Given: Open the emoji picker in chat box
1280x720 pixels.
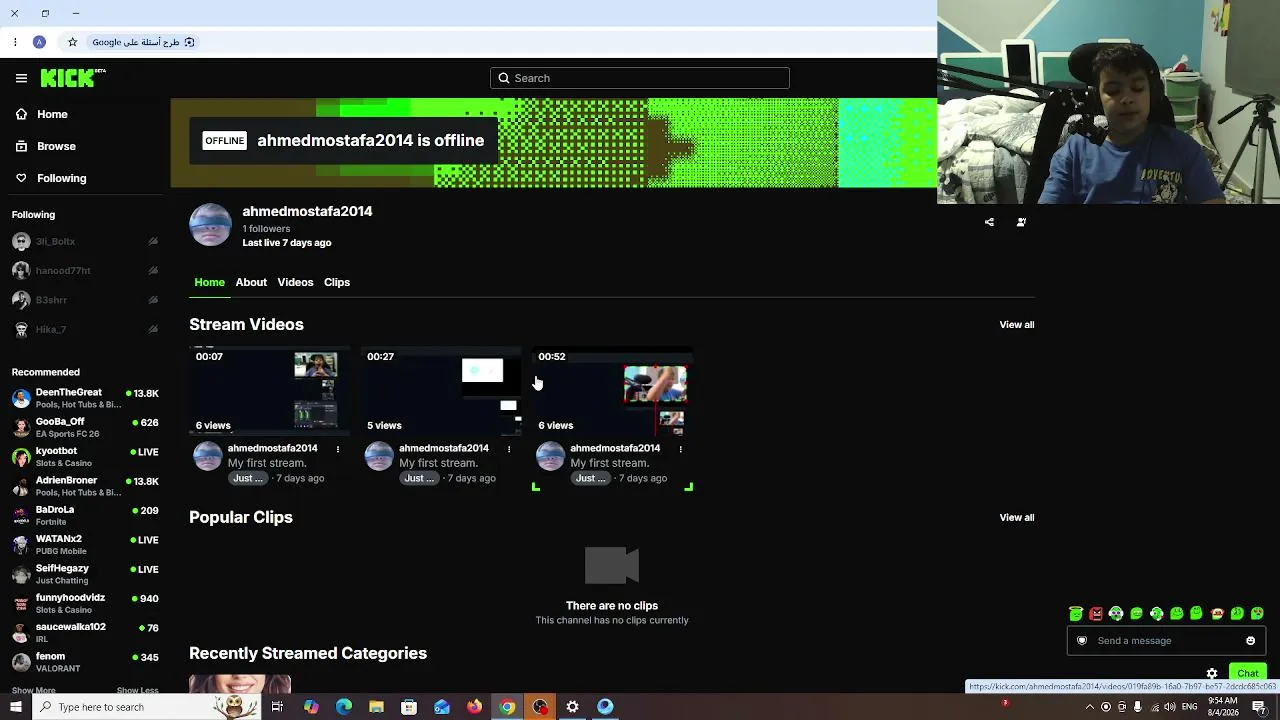Looking at the screenshot, I should click(1250, 641).
